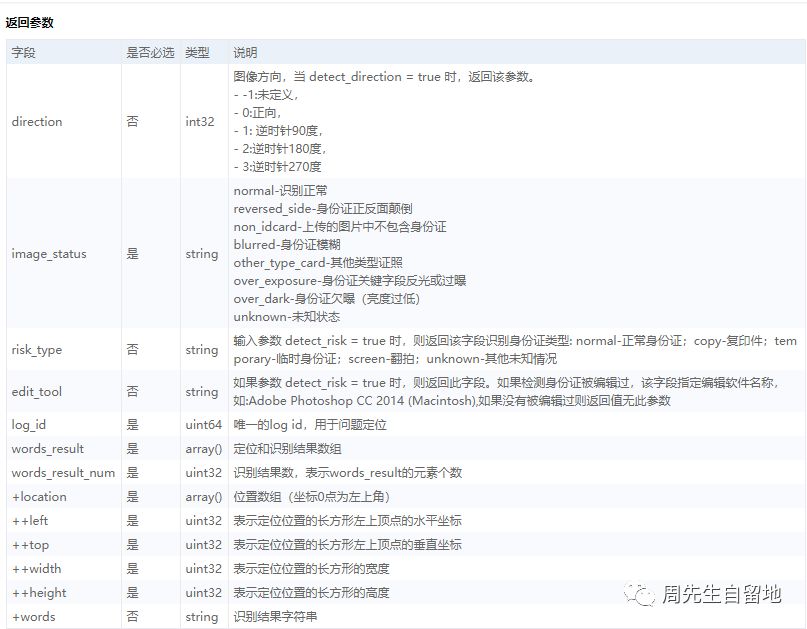Select the 返回参数 heading text
The image size is (807, 629).
[x=29, y=23]
